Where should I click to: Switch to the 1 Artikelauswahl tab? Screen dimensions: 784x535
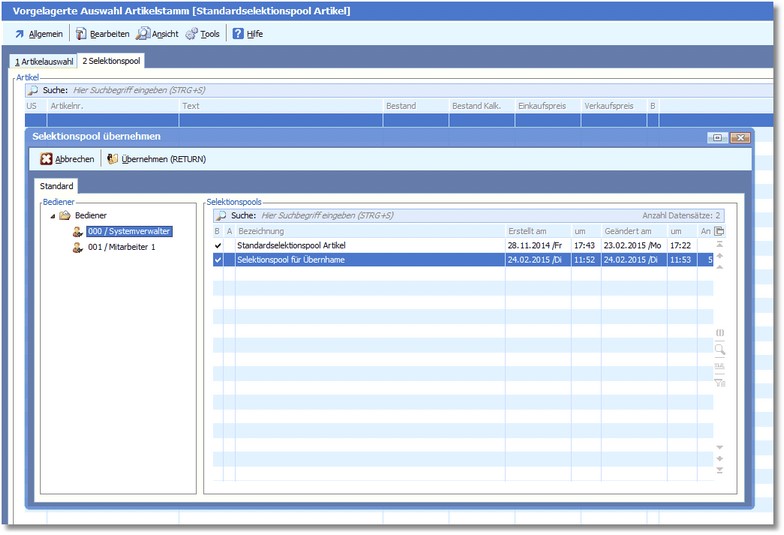pos(44,61)
